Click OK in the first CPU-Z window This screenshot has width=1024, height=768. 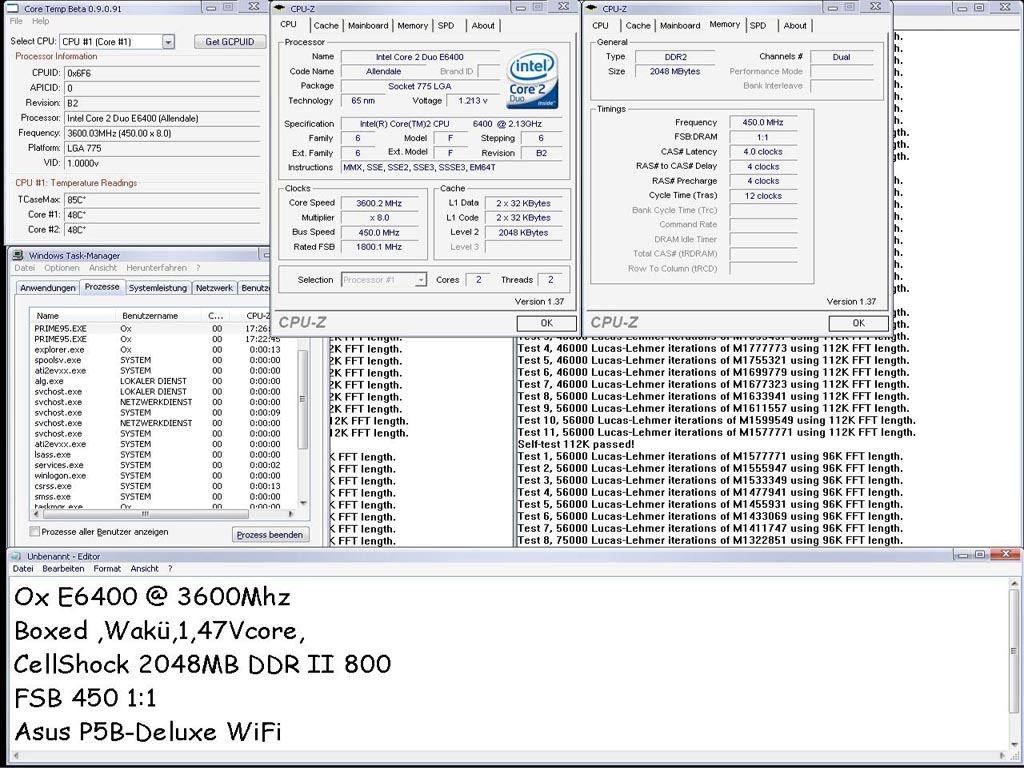547,323
